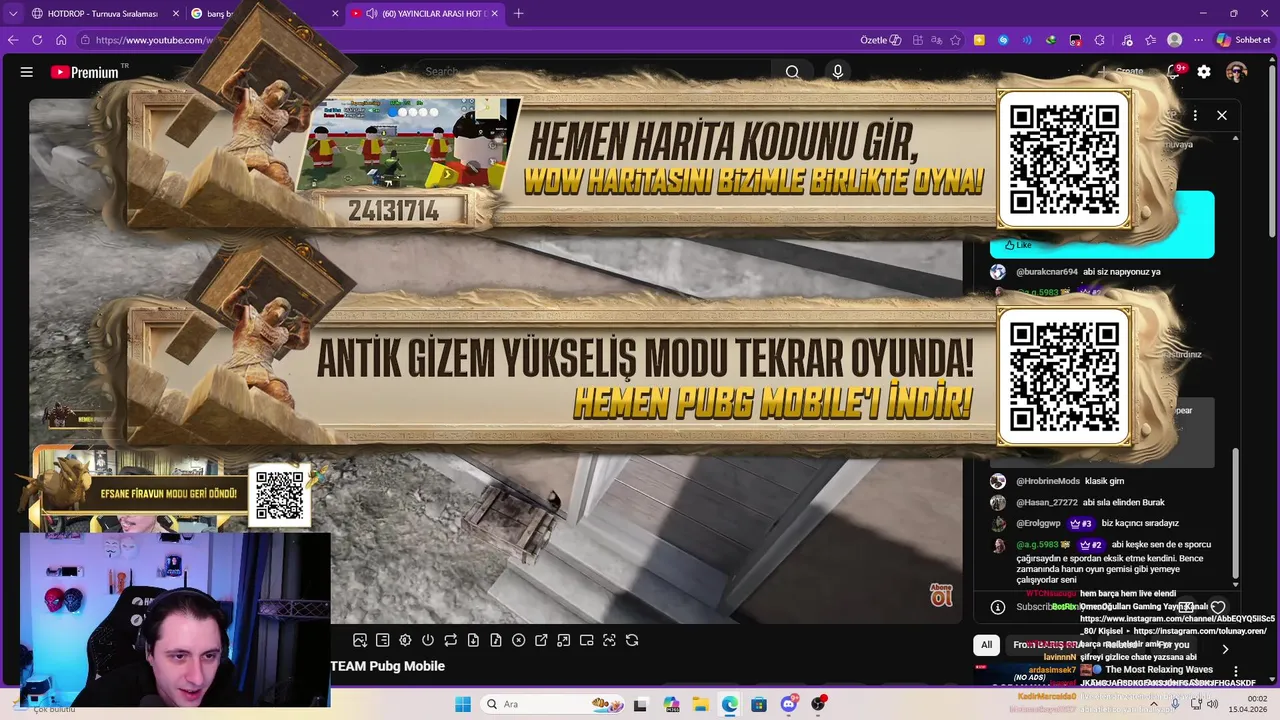Viewport: 1280px width, 720px height.
Task: Open the extension icon with red badge
Action: (x=1075, y=40)
